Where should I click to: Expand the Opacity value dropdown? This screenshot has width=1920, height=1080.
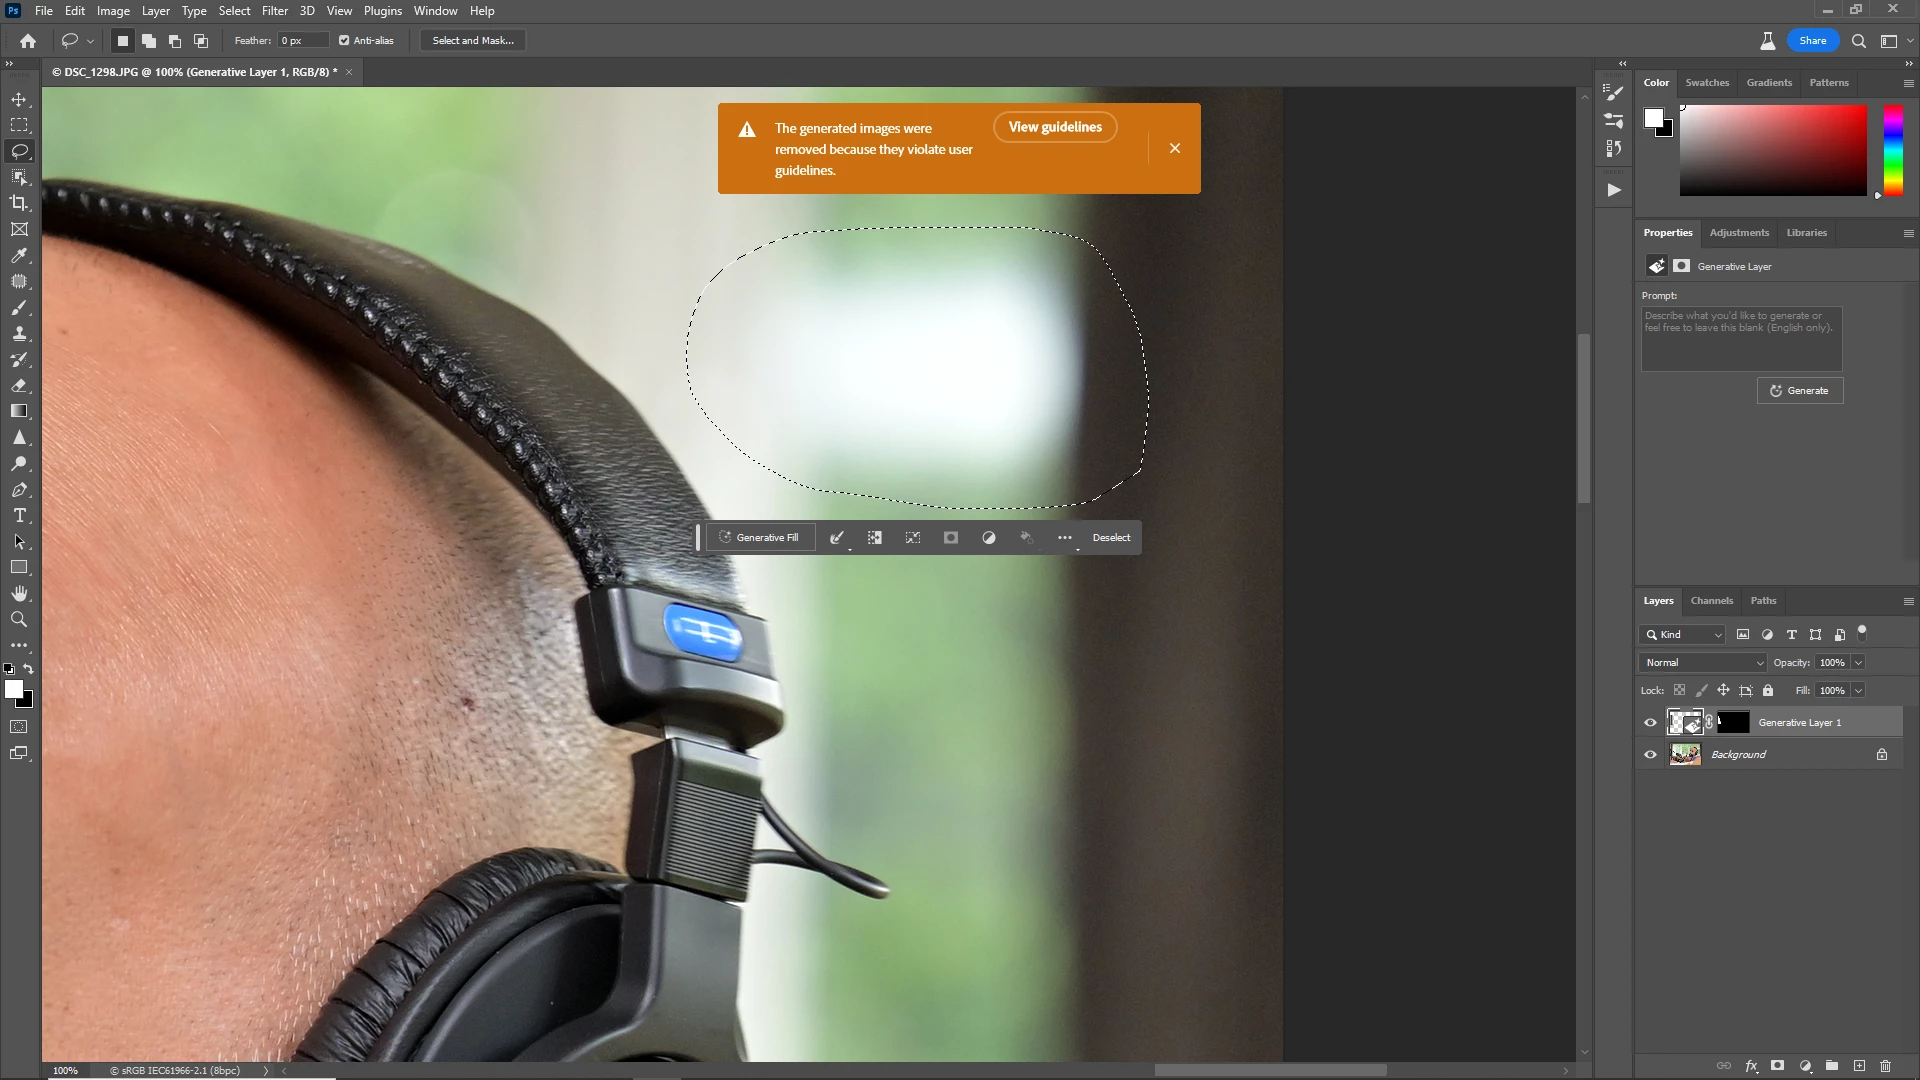1859,663
